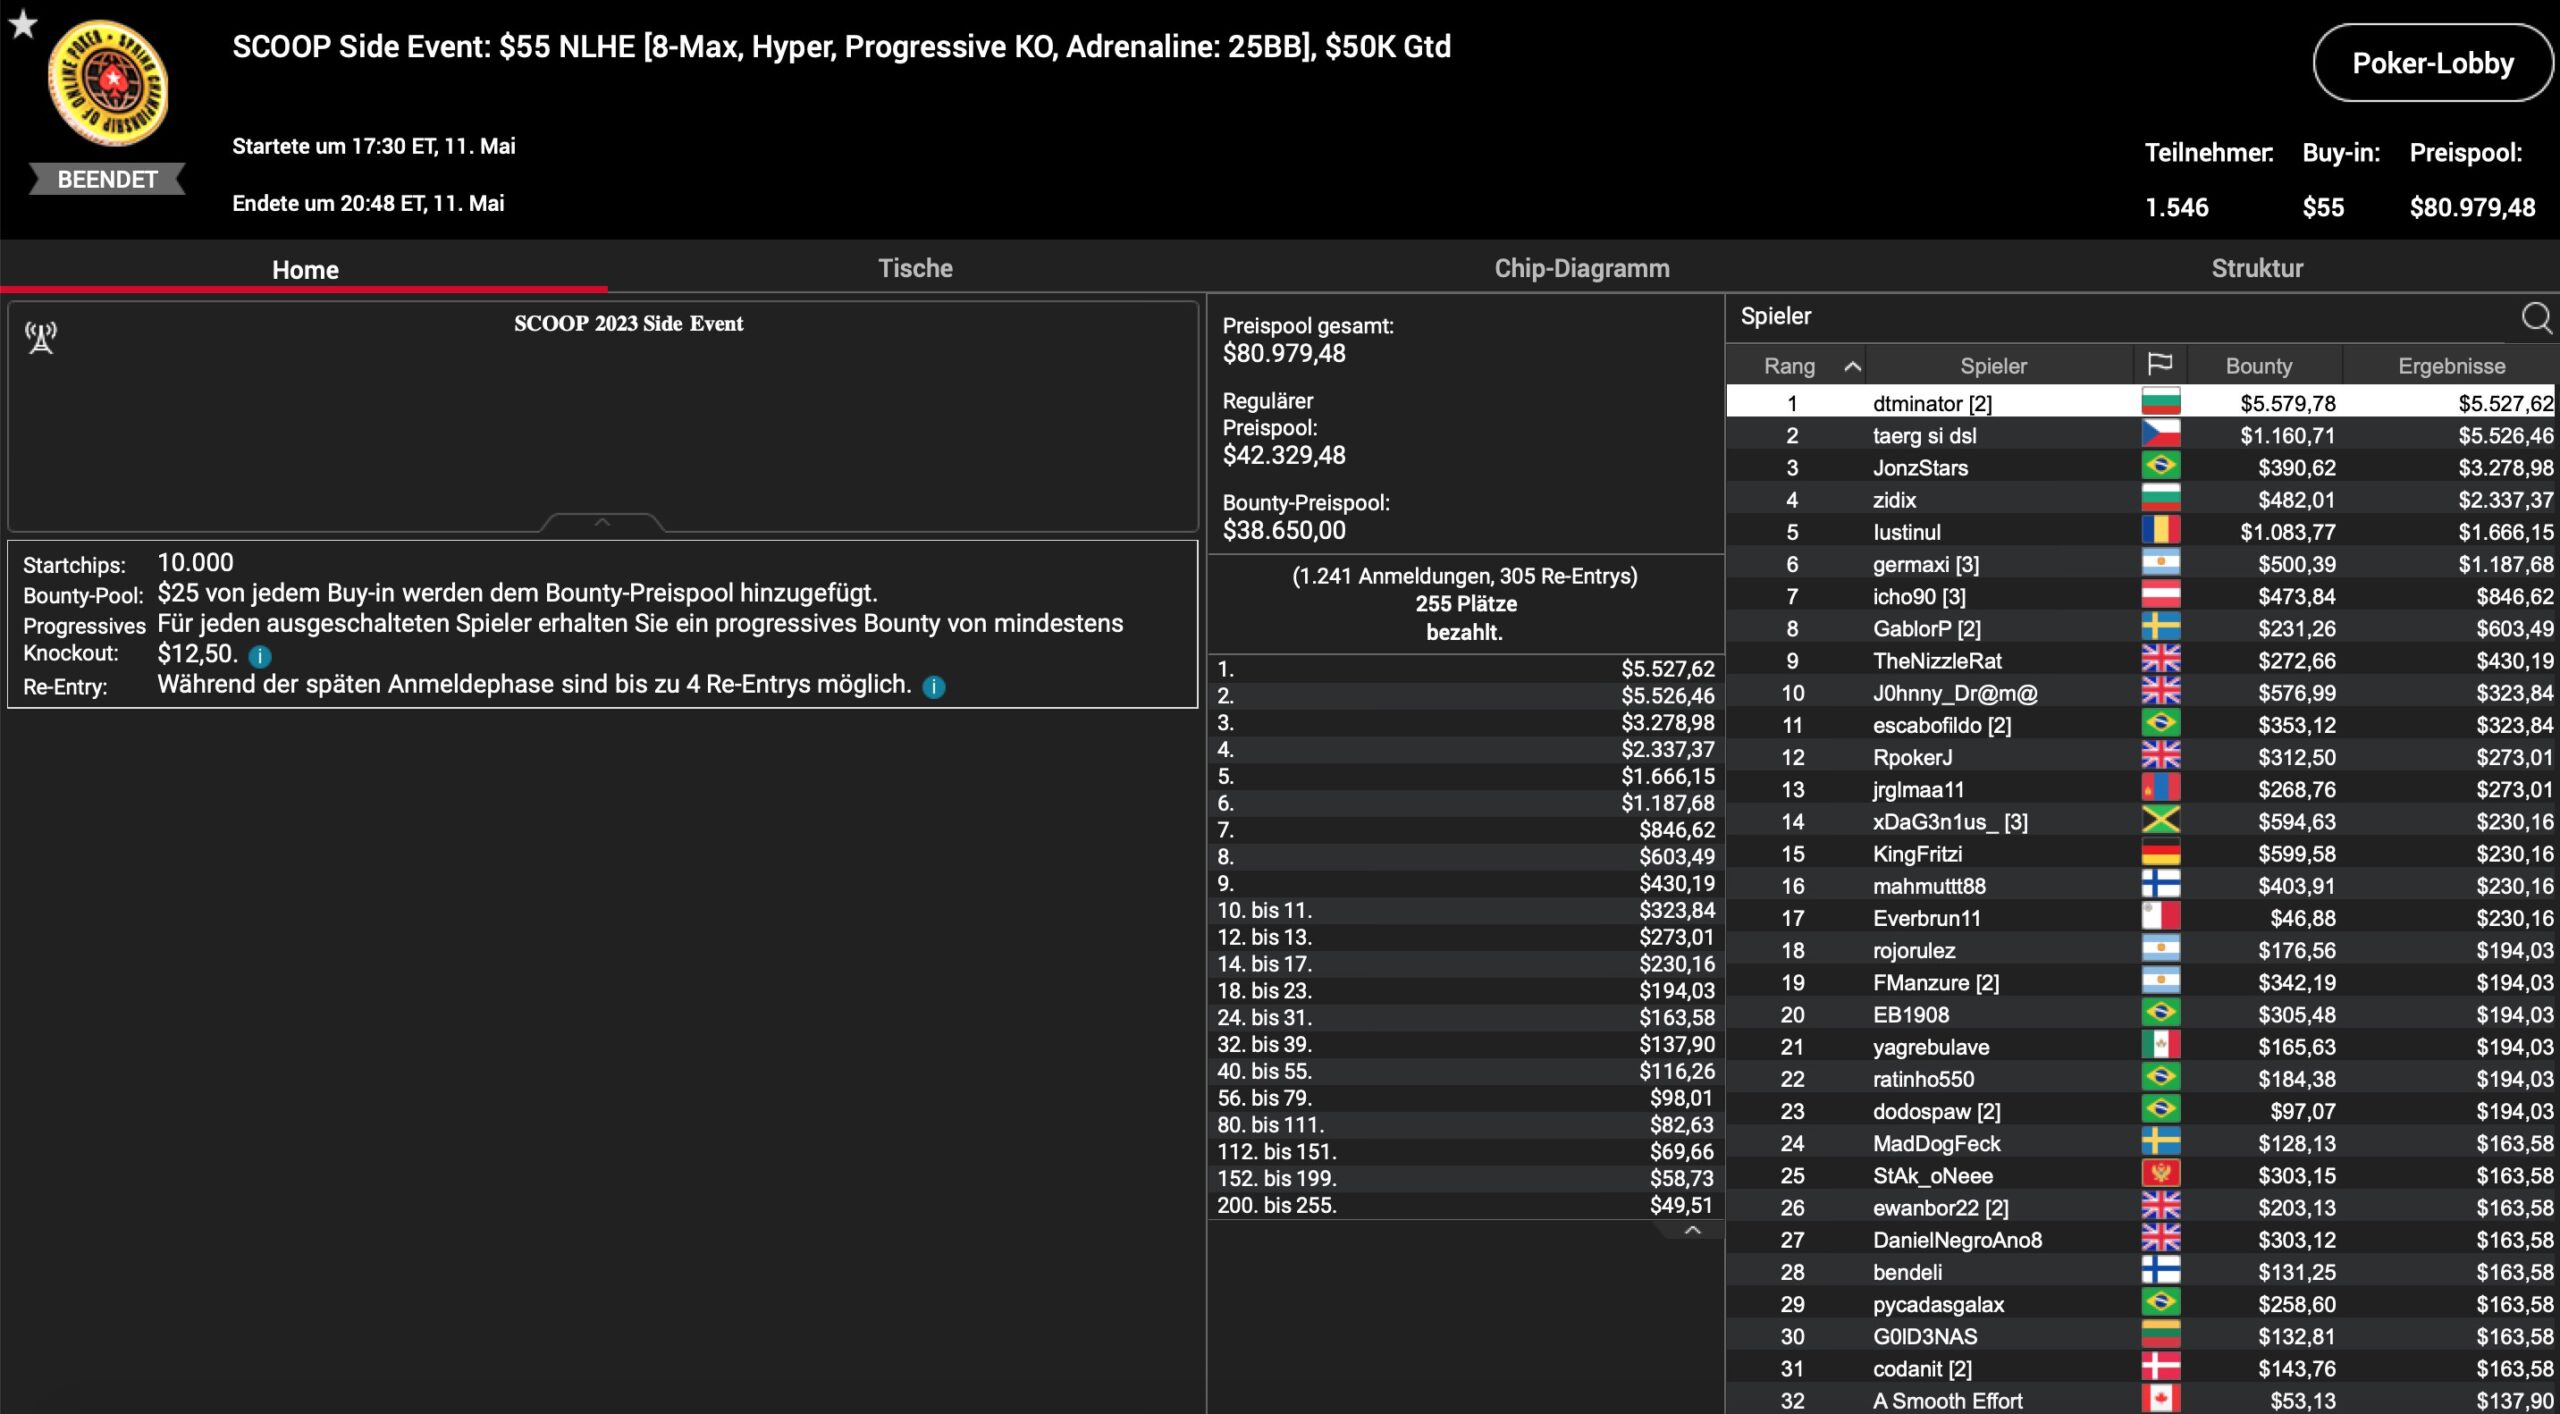Click the broadcast antenna icon
The height and width of the screenshot is (1414, 2560).
(41, 338)
